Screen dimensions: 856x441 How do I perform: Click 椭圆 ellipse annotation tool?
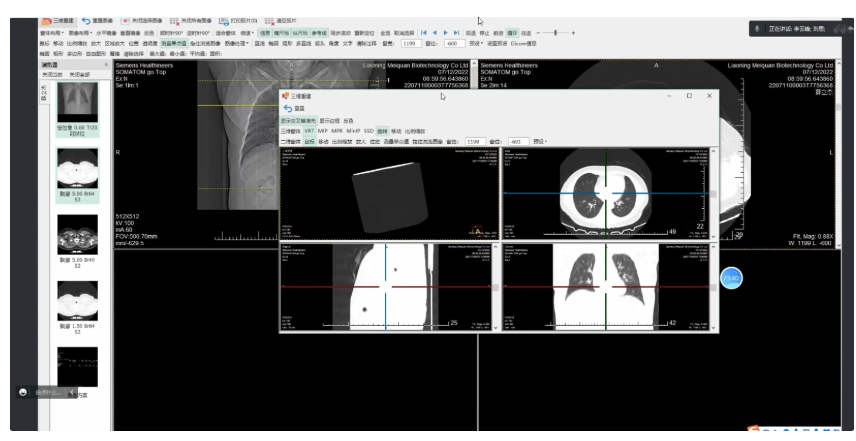tap(274, 43)
